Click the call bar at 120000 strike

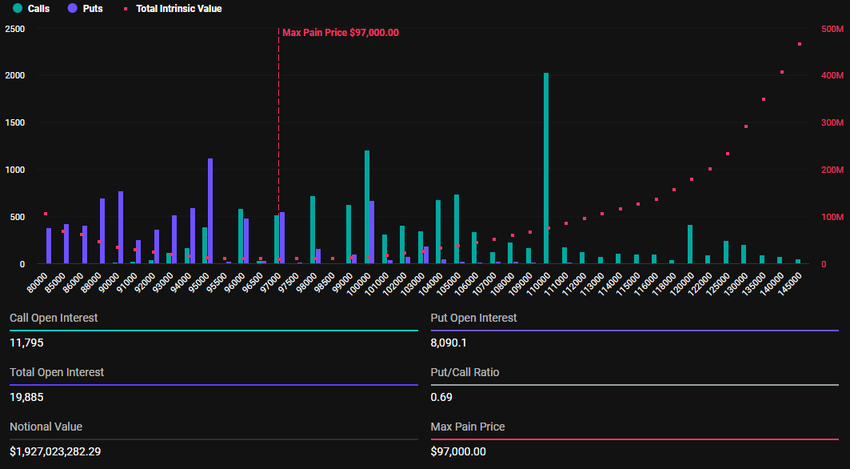pyautogui.click(x=690, y=244)
